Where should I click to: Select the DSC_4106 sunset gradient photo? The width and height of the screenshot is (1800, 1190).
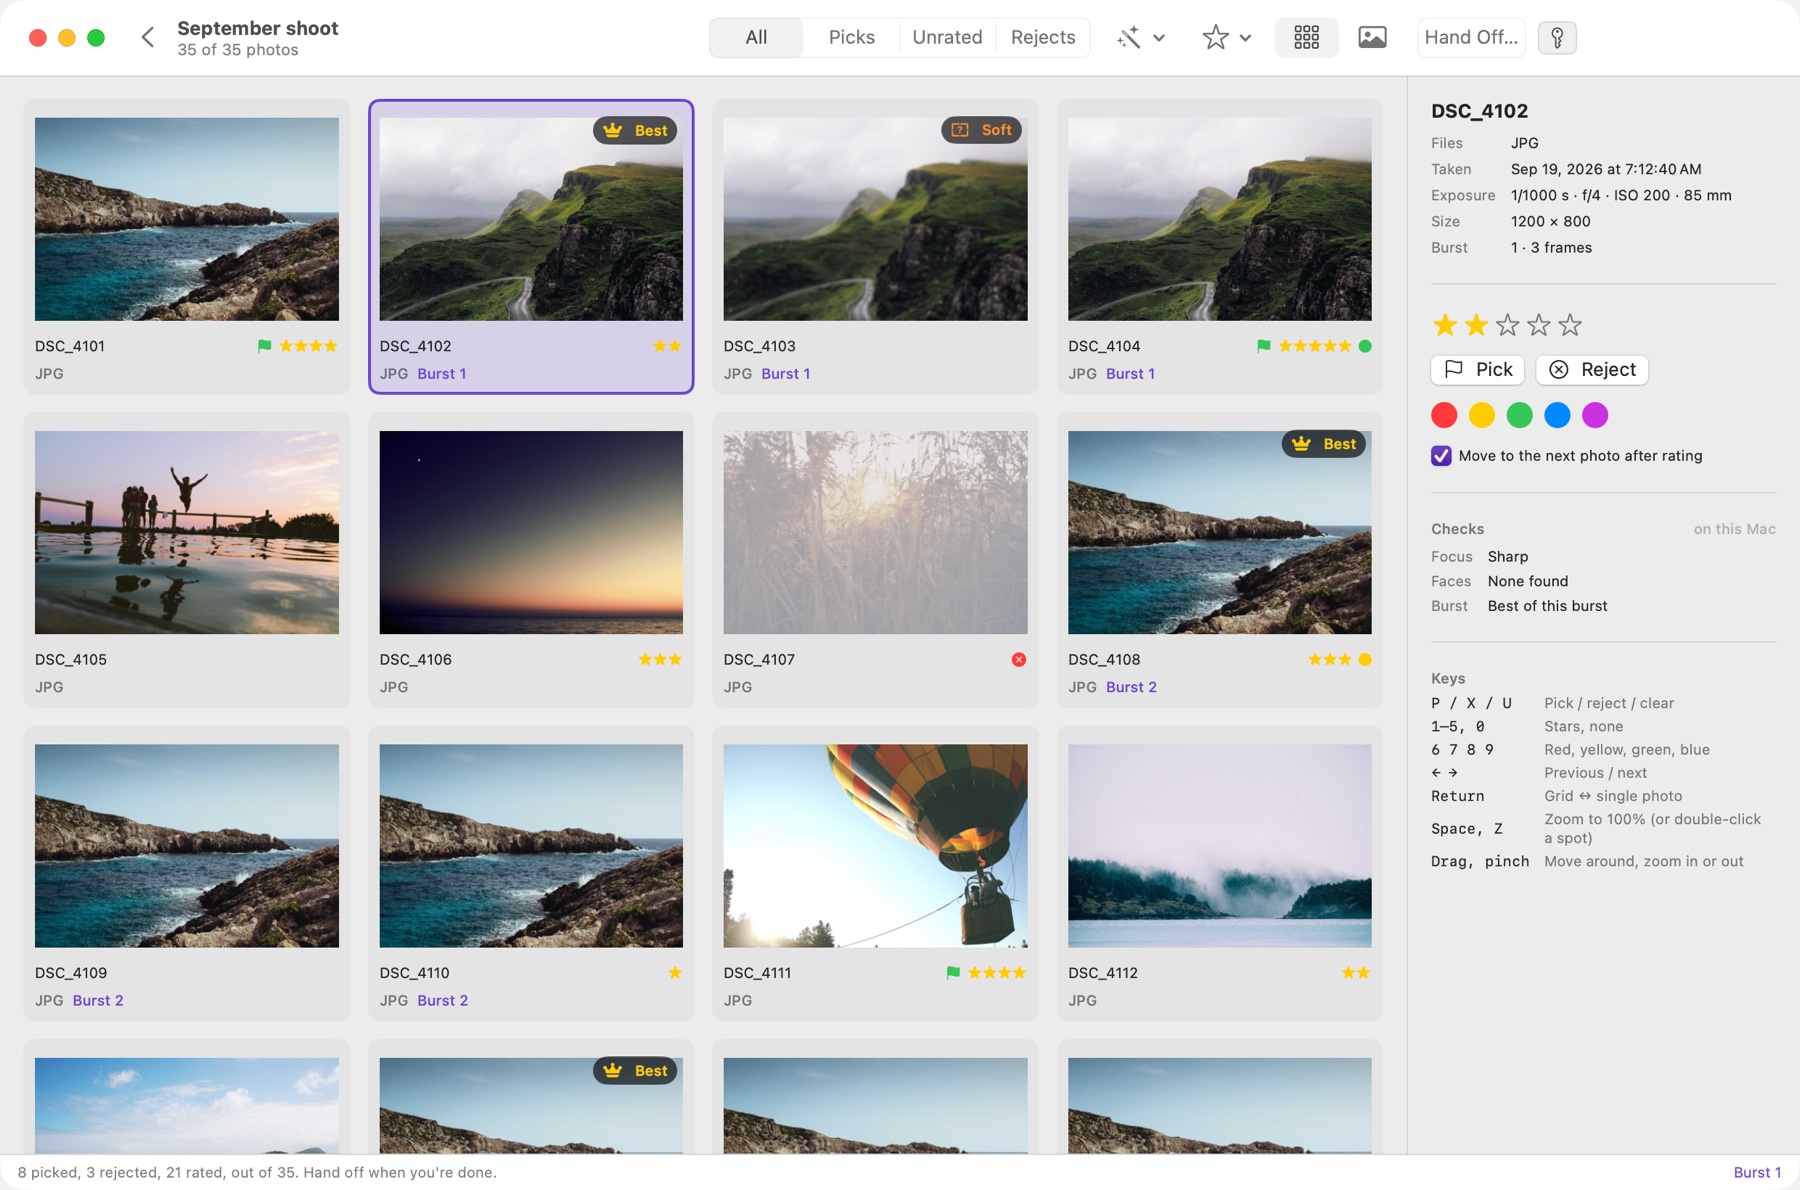[531, 532]
